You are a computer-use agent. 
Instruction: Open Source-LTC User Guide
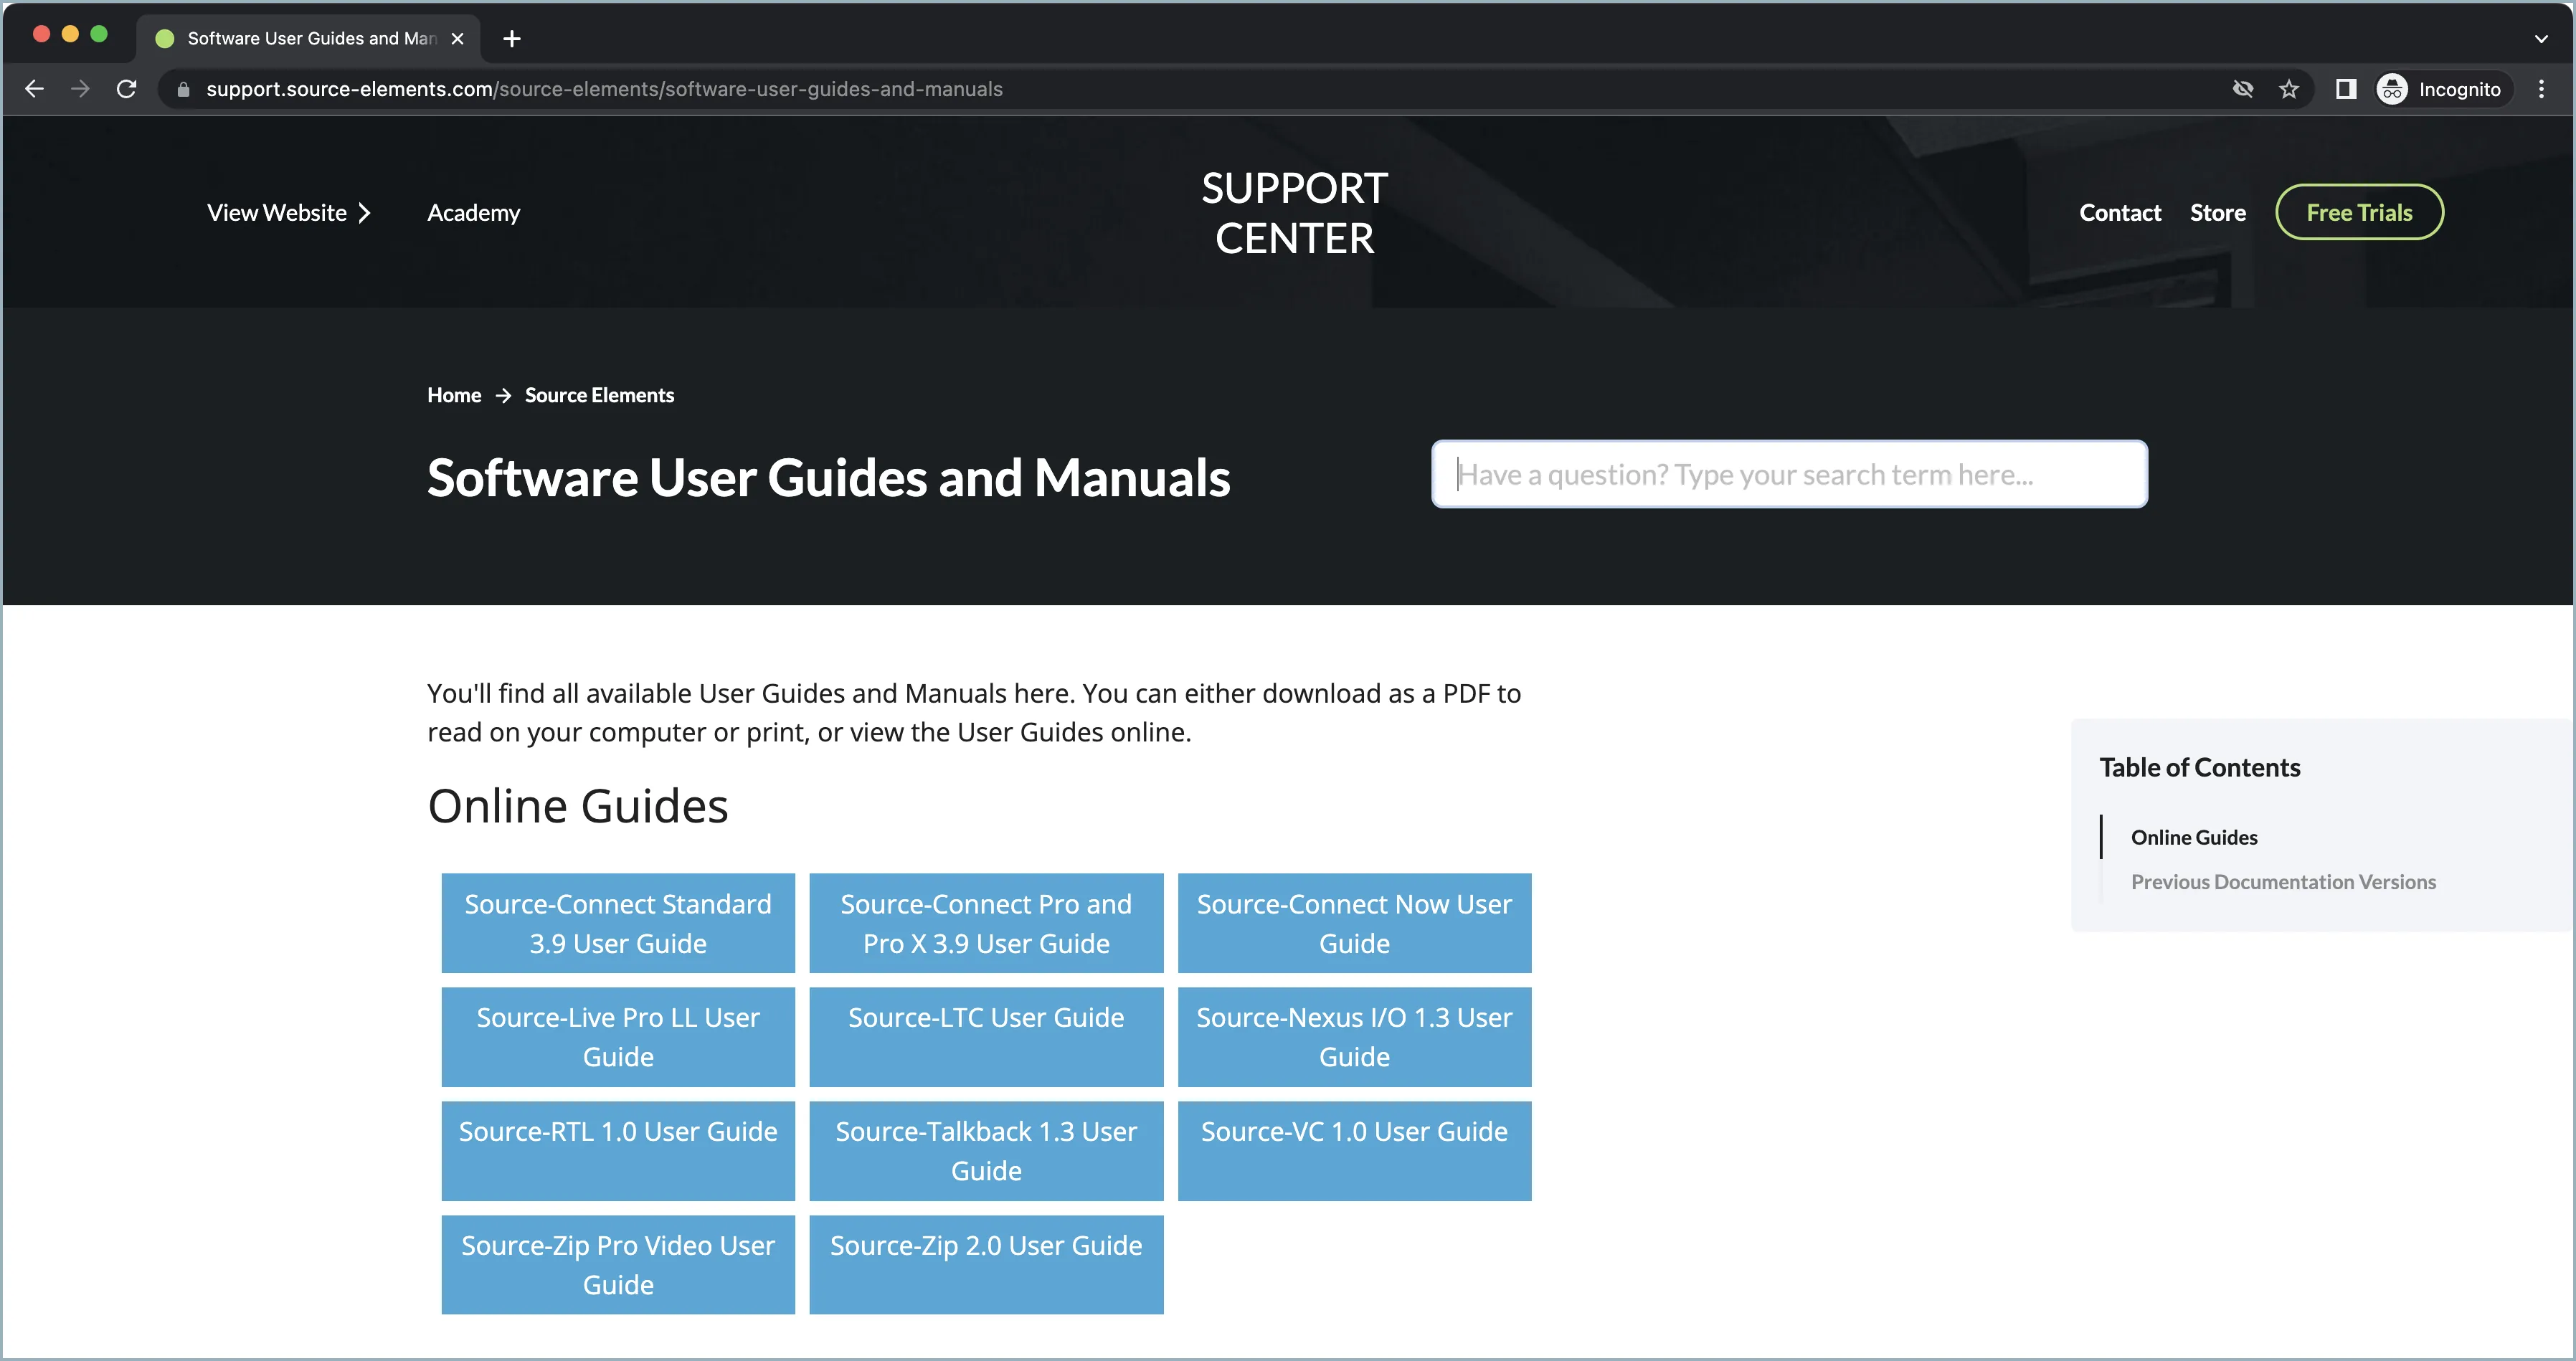986,1037
